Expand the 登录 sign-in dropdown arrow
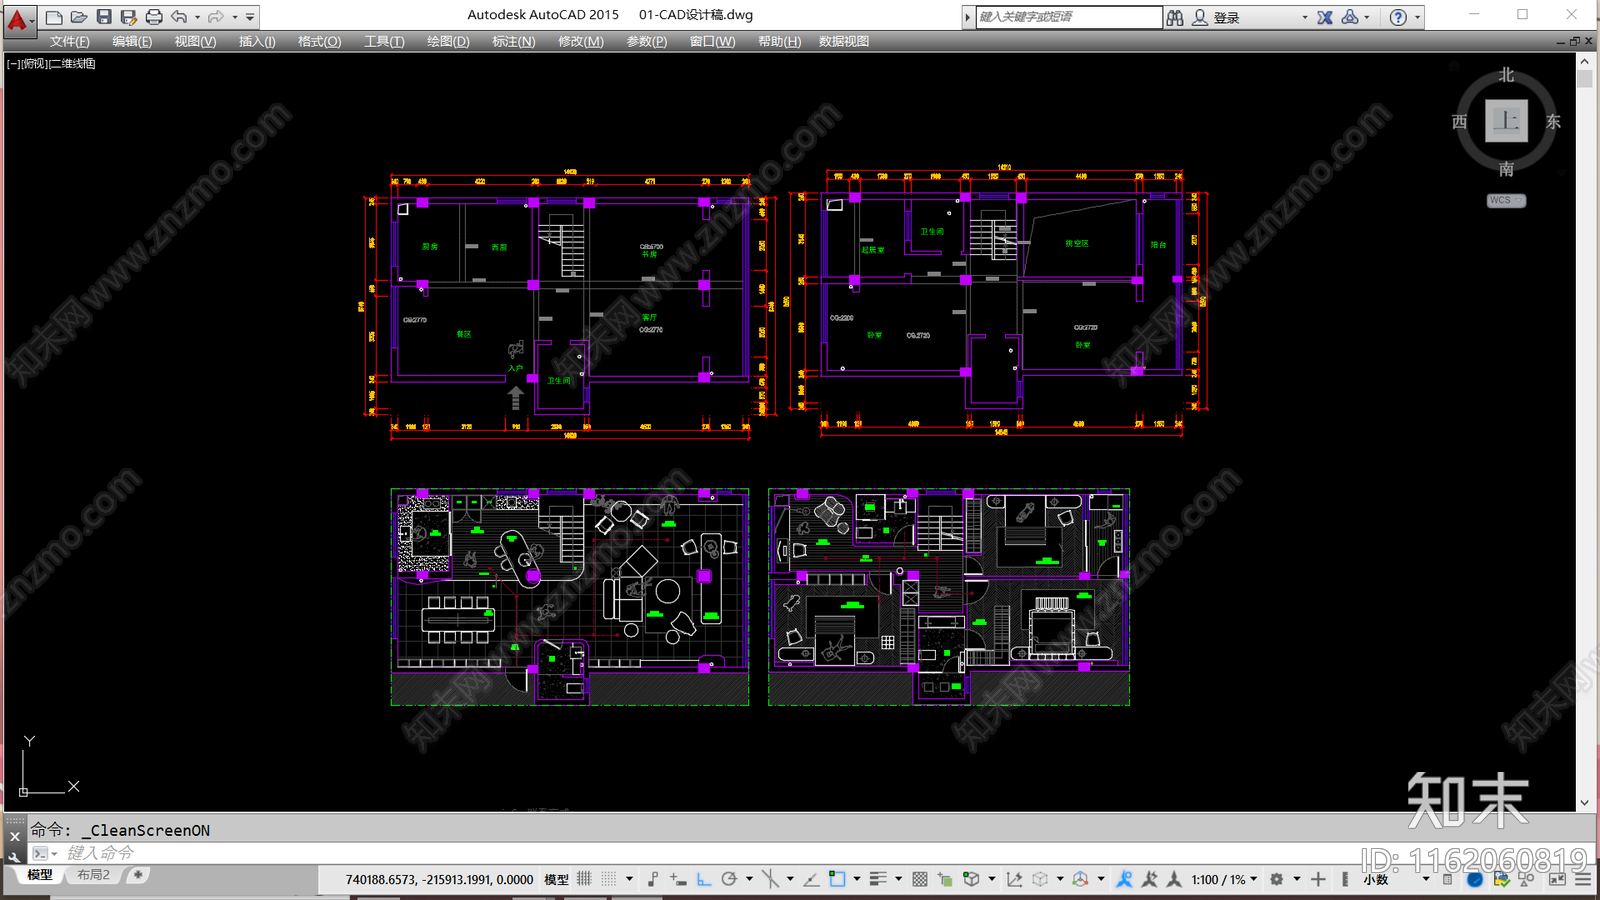Image resolution: width=1600 pixels, height=900 pixels. [x=1304, y=17]
